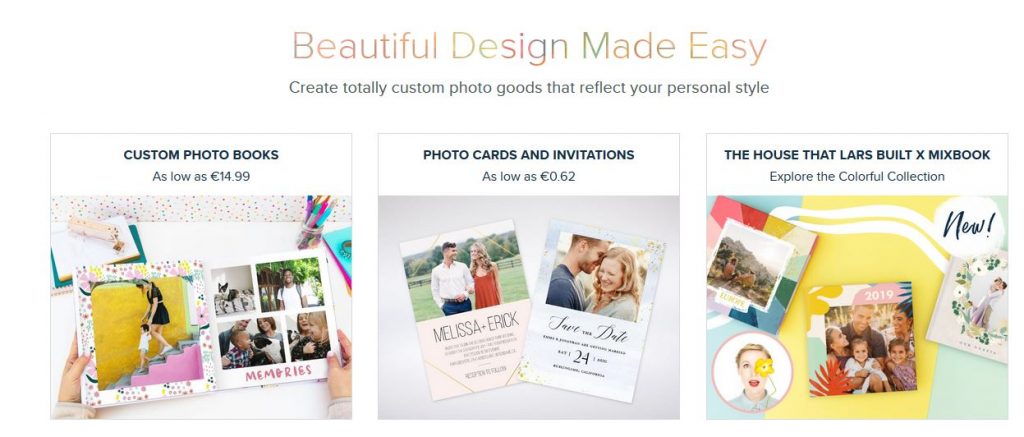Click the wedding couple floral book cover
1024x437 pixels.
click(970, 306)
